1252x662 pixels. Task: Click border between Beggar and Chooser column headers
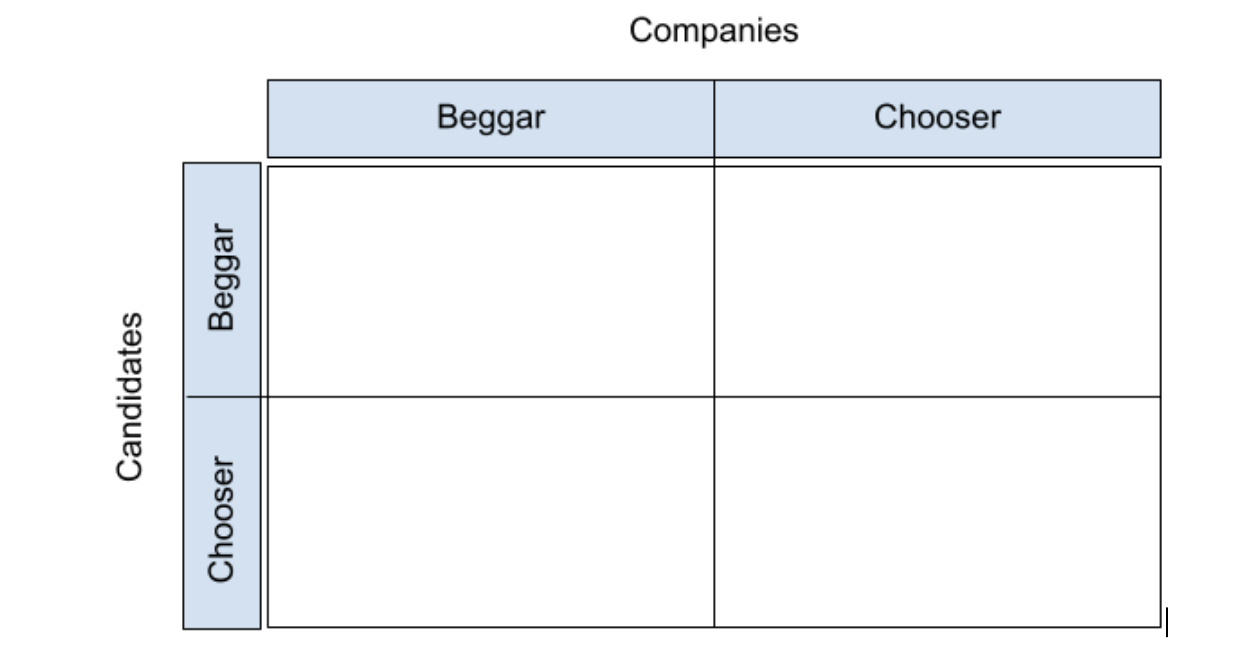click(714, 118)
